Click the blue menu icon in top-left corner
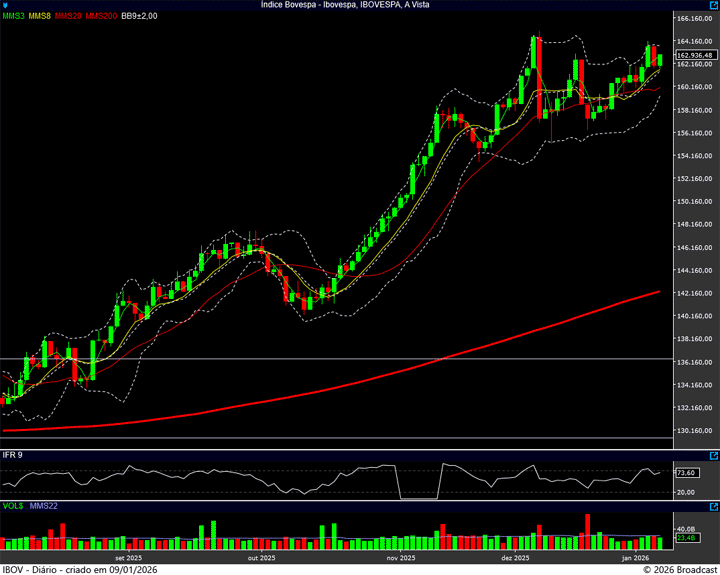Image resolution: width=720 pixels, height=575 pixels. click(5, 5)
